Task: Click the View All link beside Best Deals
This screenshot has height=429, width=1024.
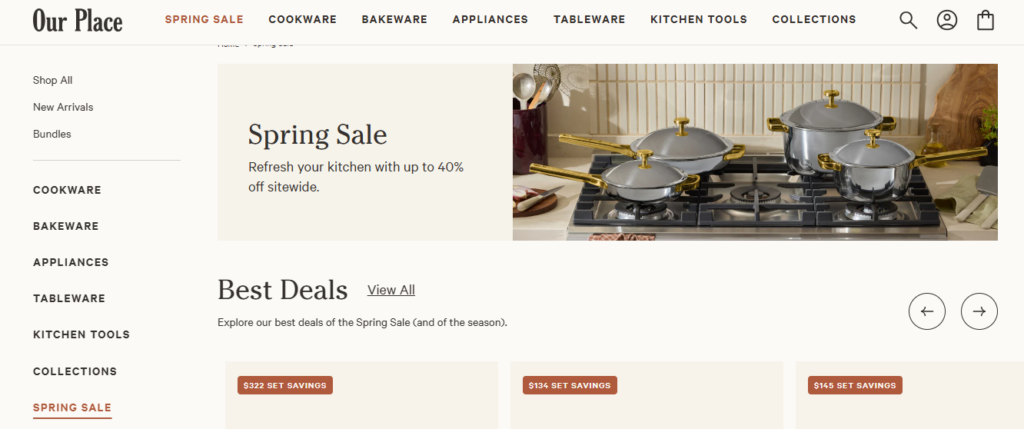Action: [x=391, y=290]
